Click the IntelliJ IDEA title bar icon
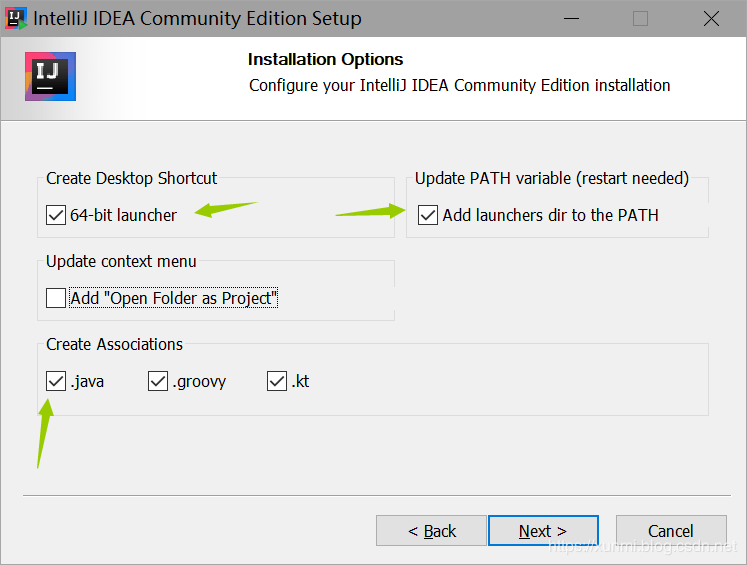 point(16,19)
